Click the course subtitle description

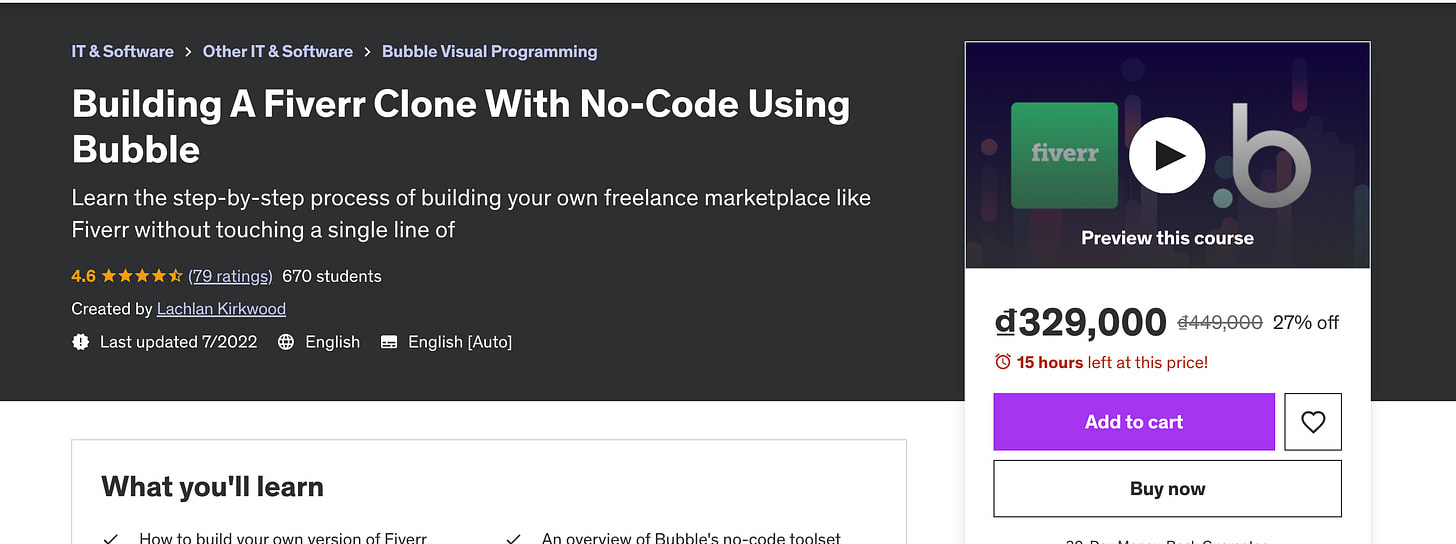point(471,214)
